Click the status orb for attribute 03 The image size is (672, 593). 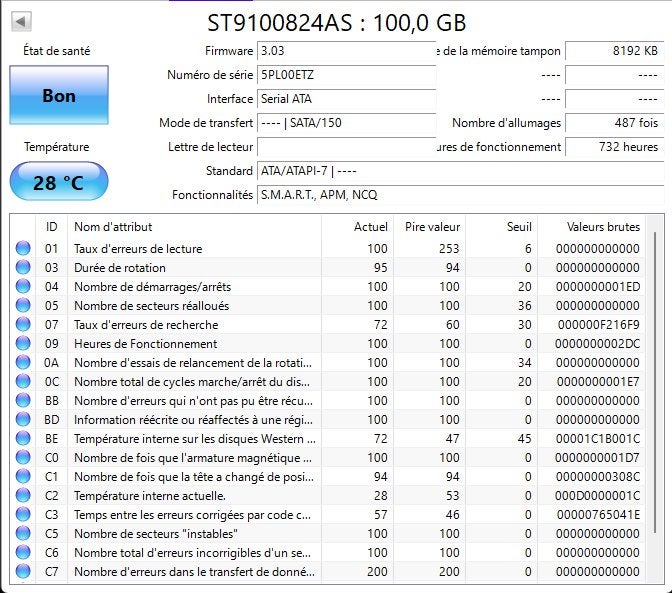click(x=23, y=267)
